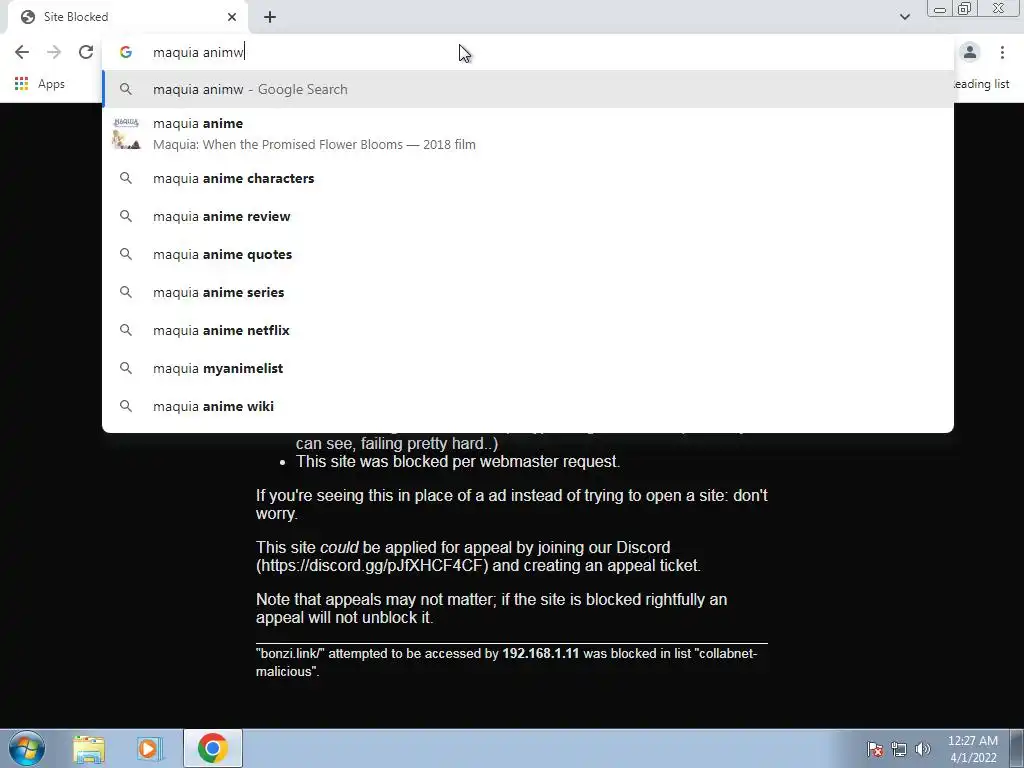The width and height of the screenshot is (1024, 768).
Task: Open the Windows Start orb
Action: [27, 748]
